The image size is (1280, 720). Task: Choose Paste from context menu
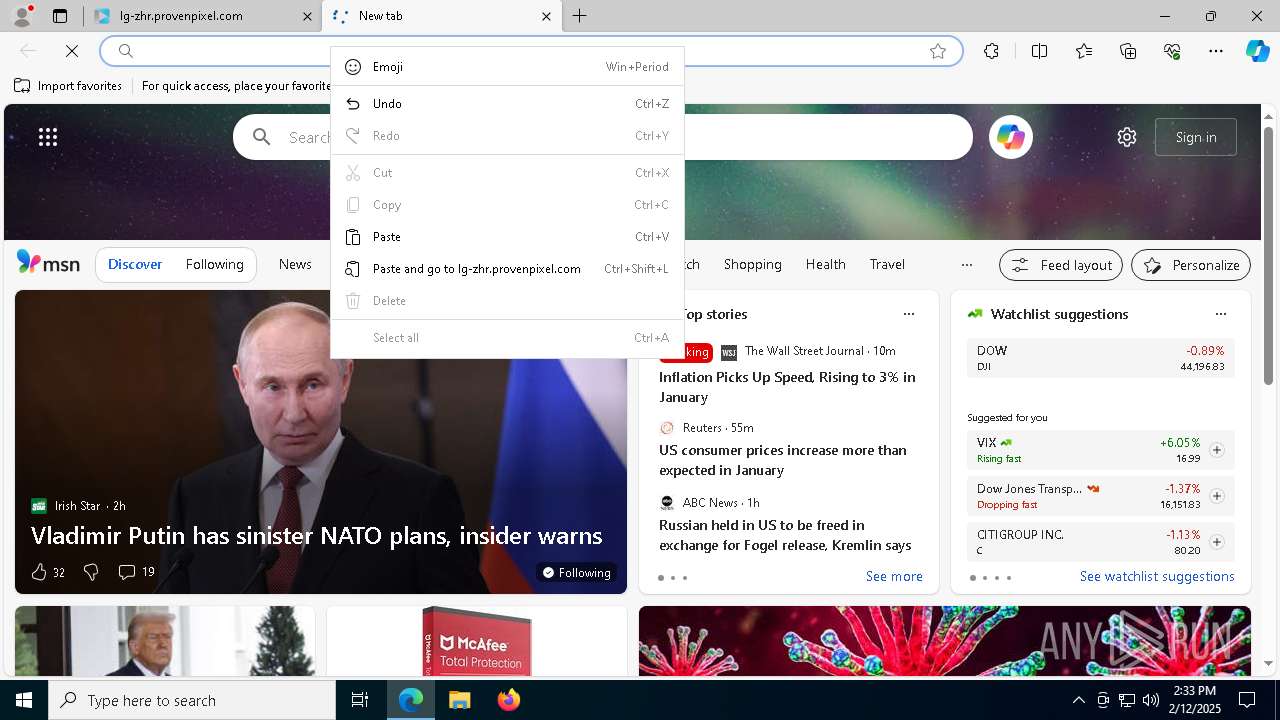507,237
